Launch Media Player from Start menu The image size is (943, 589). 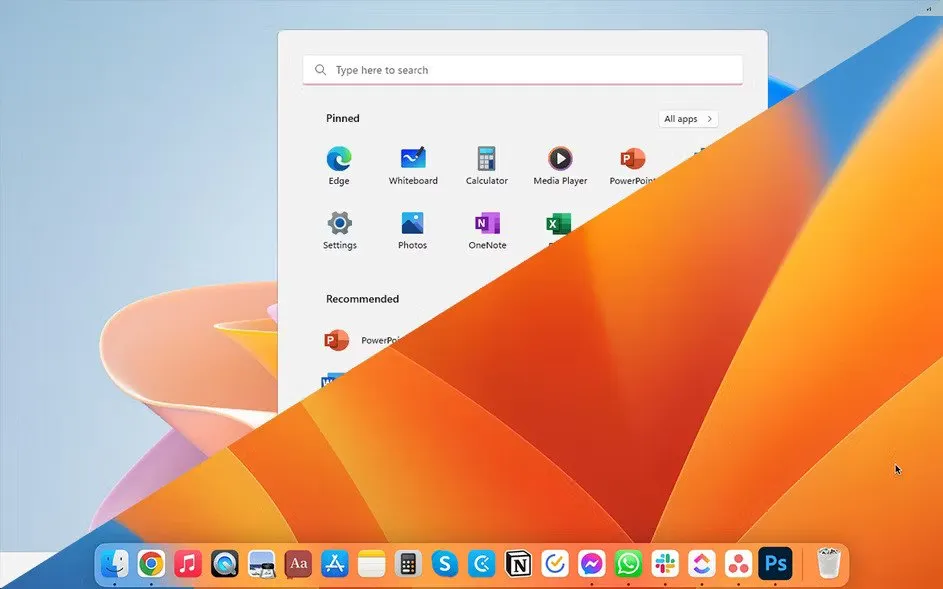[560, 159]
